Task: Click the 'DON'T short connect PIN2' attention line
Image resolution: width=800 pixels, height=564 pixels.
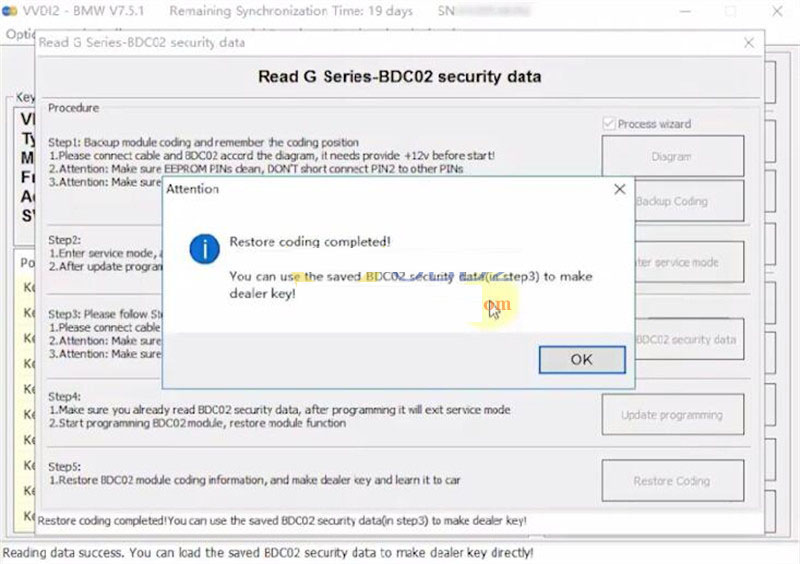Action: tap(256, 168)
